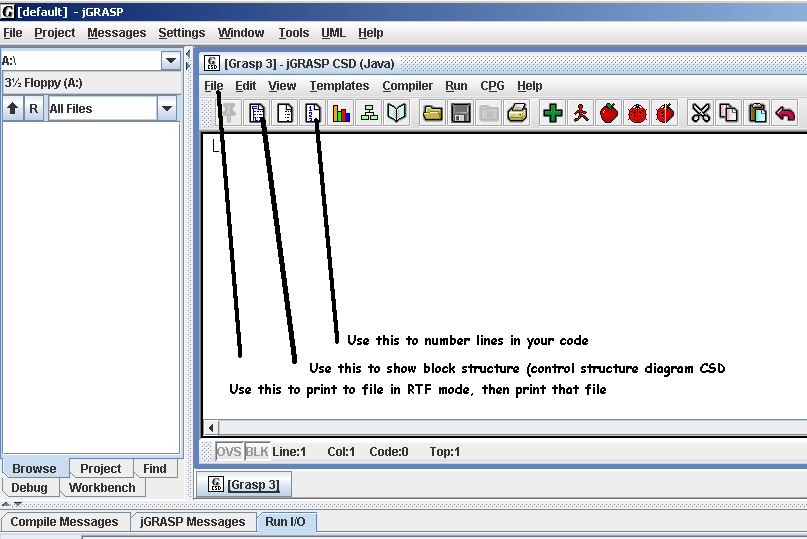Click the horizontal scrollbar left arrow
The width and height of the screenshot is (807, 539).
coord(211,427)
